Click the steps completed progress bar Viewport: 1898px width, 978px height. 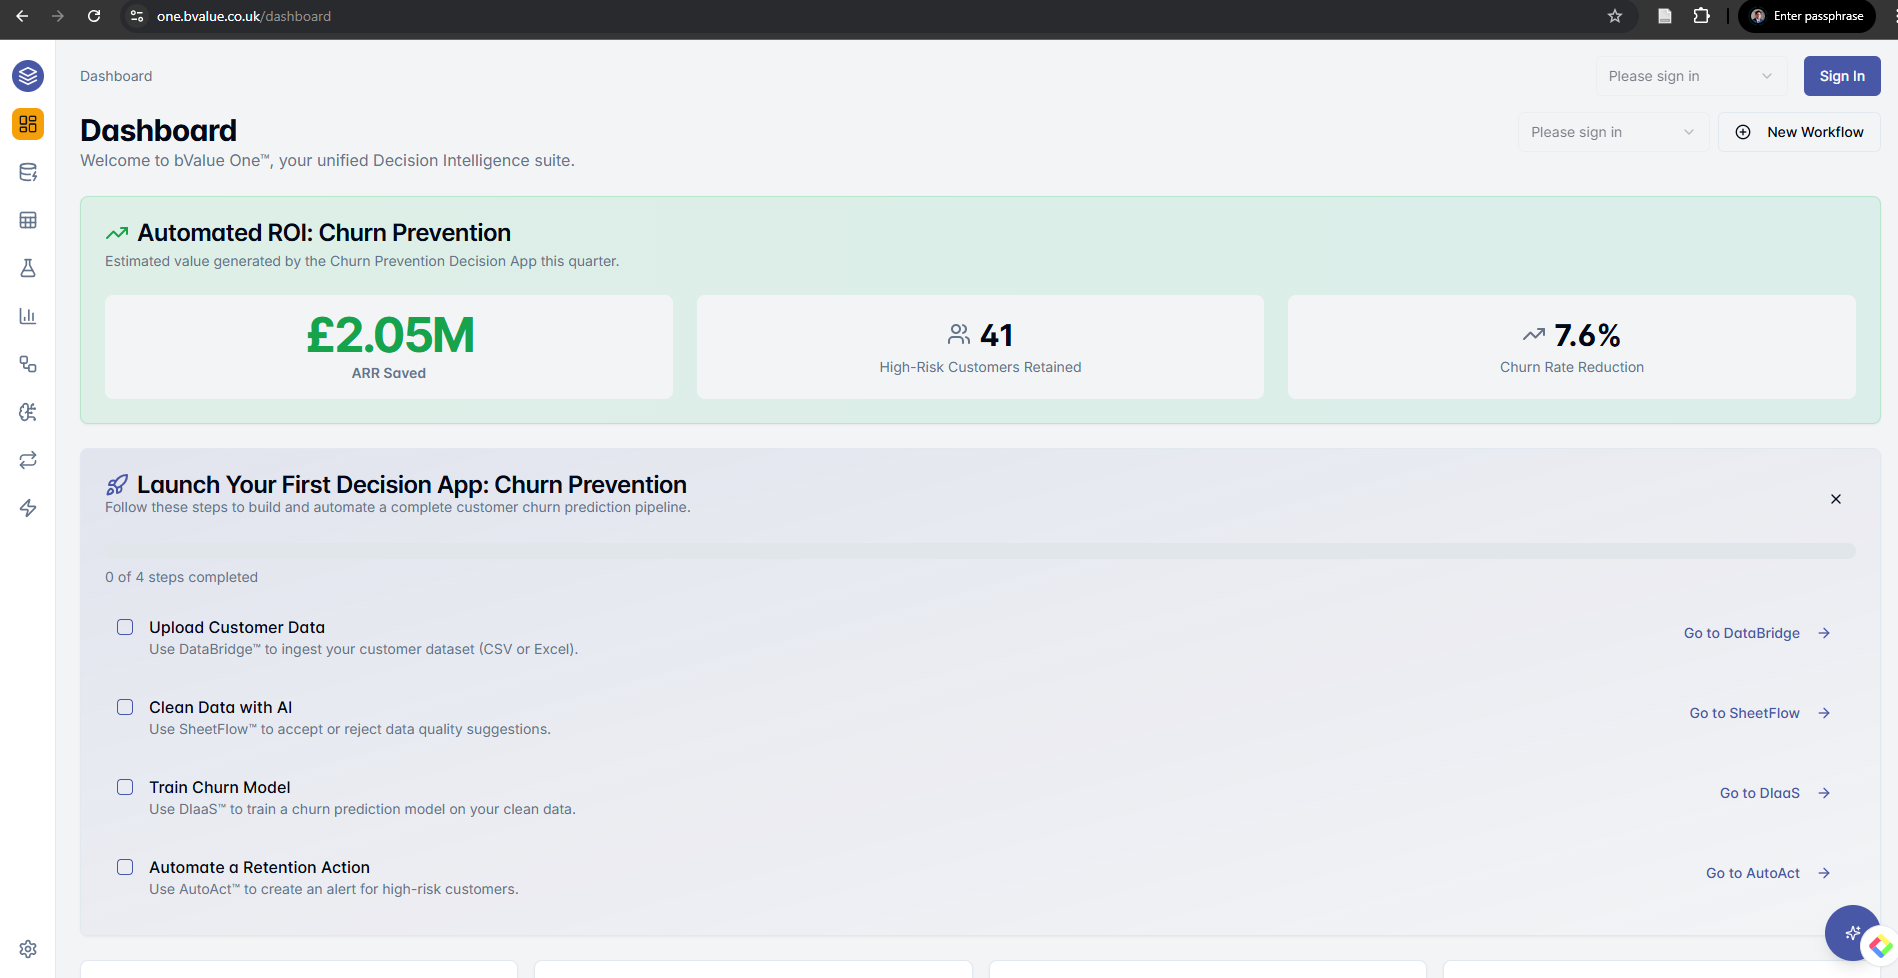(x=978, y=550)
